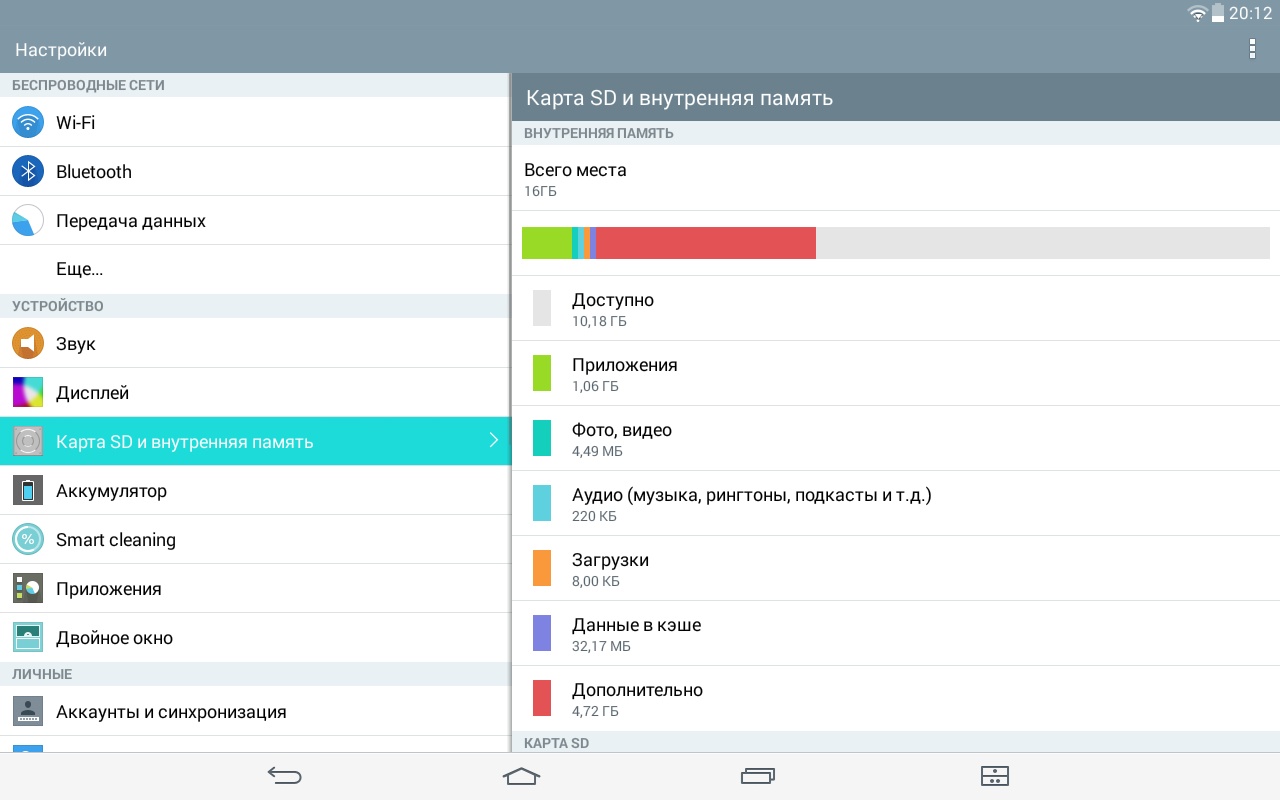Open Данные в кэше storage entry
Screen dimensions: 1280x800
(636, 633)
